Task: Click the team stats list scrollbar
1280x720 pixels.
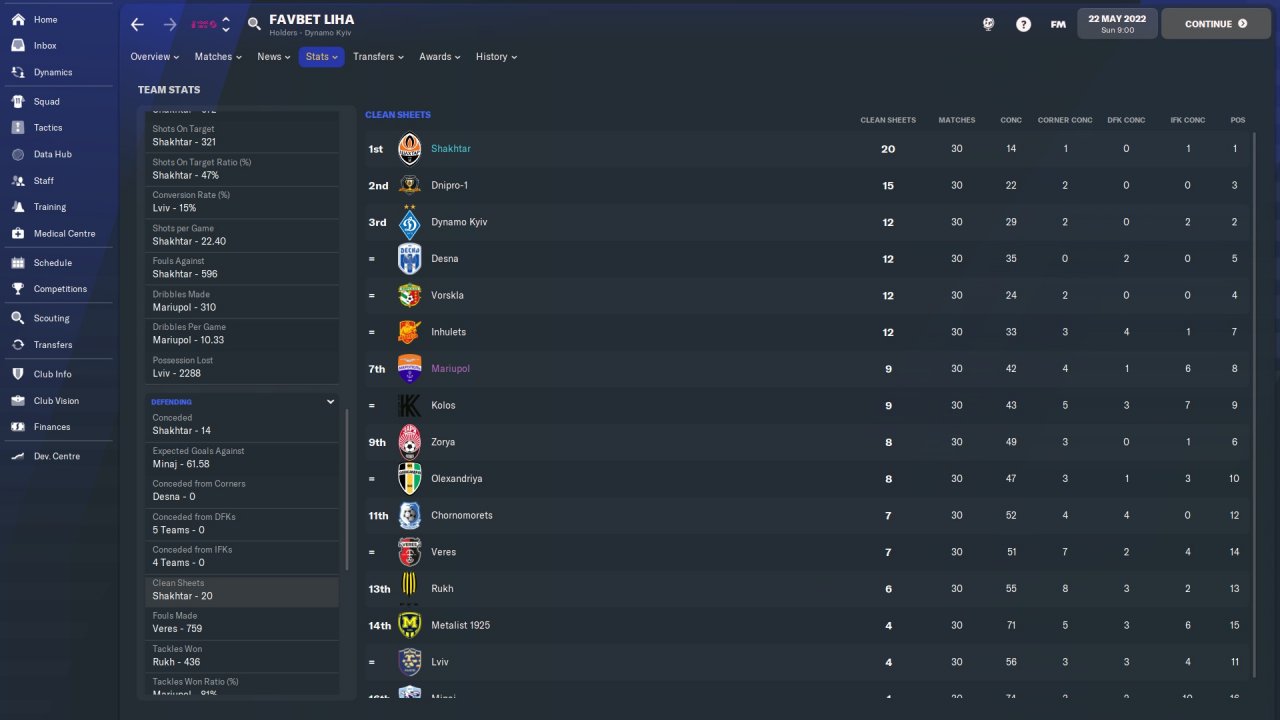Action: click(347, 490)
